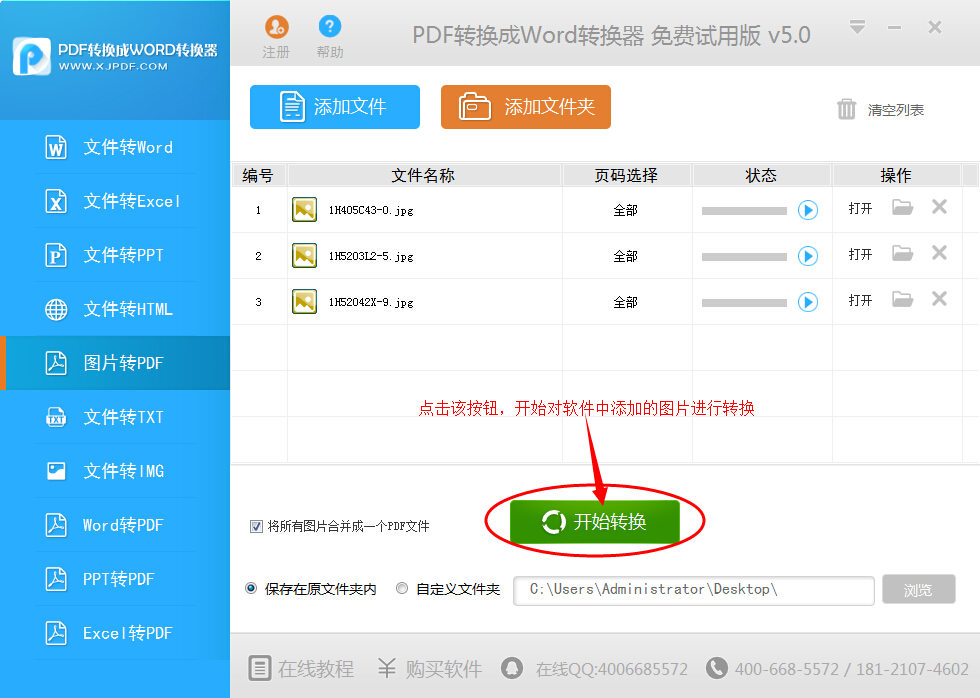Open folder icon for 1H5203L2-5.jpg
The height and width of the screenshot is (698, 980).
(x=902, y=253)
